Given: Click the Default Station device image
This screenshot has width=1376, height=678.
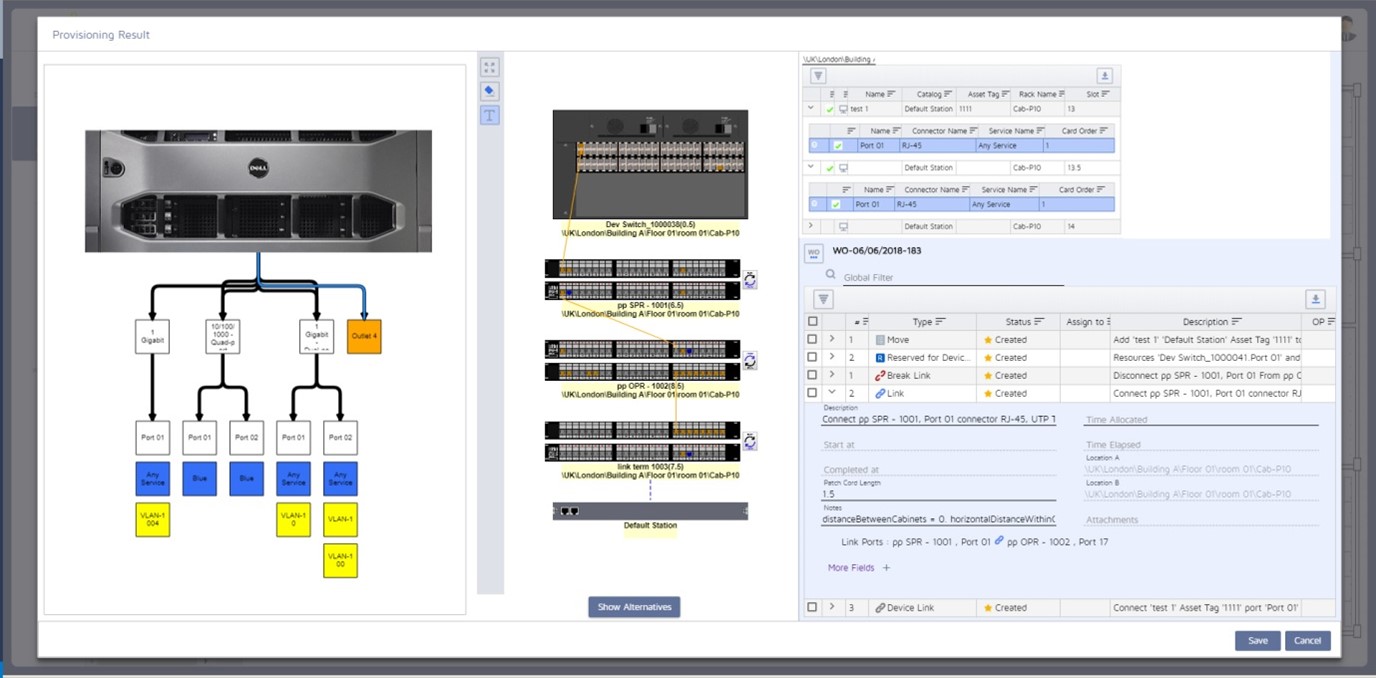Looking at the screenshot, I should 650,511.
